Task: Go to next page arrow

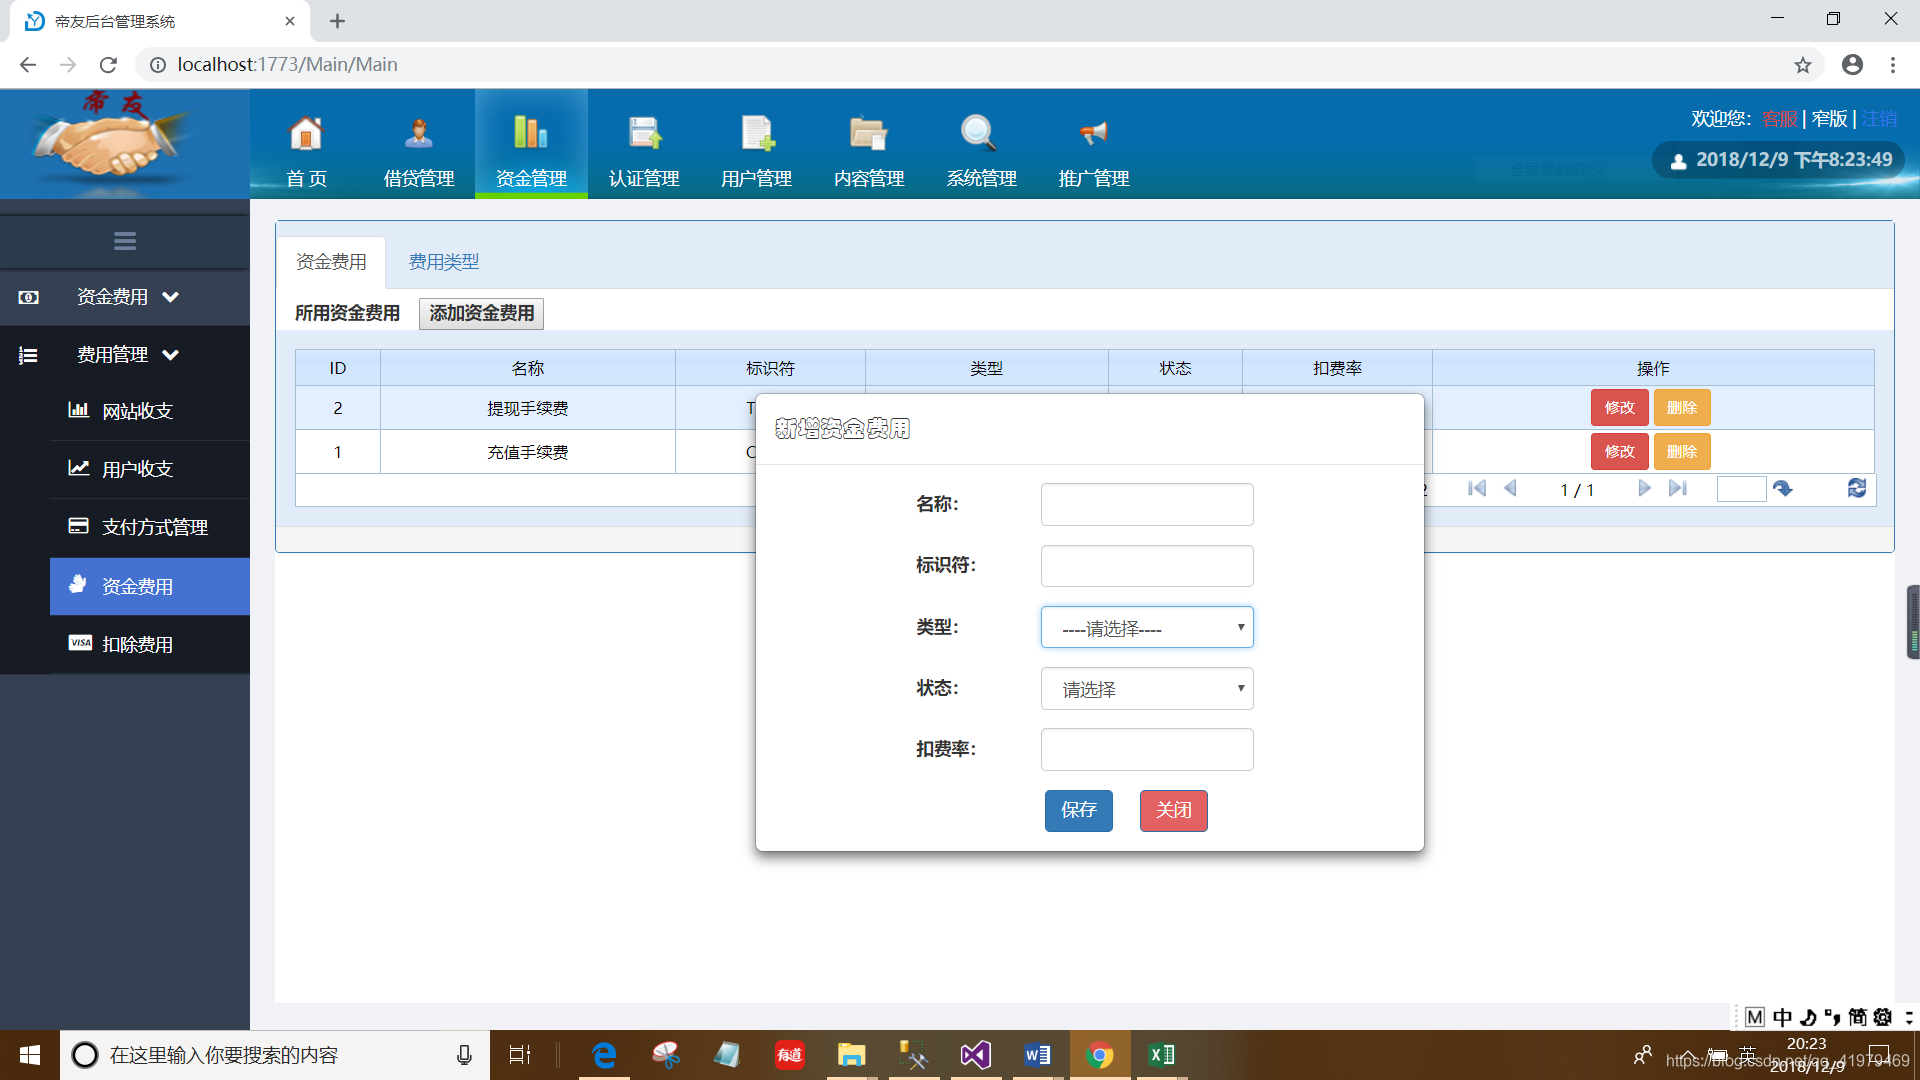Action: [x=1644, y=488]
